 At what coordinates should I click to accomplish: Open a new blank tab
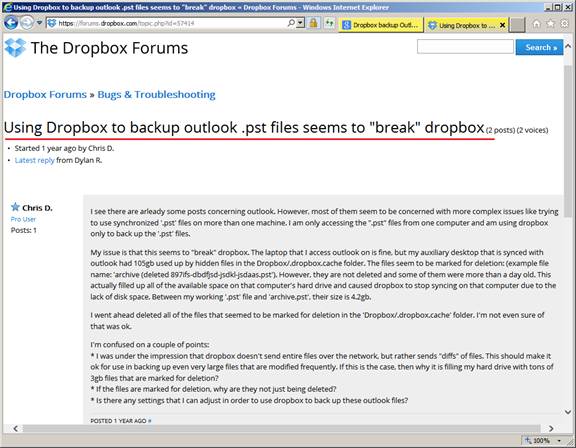pyautogui.click(x=517, y=25)
